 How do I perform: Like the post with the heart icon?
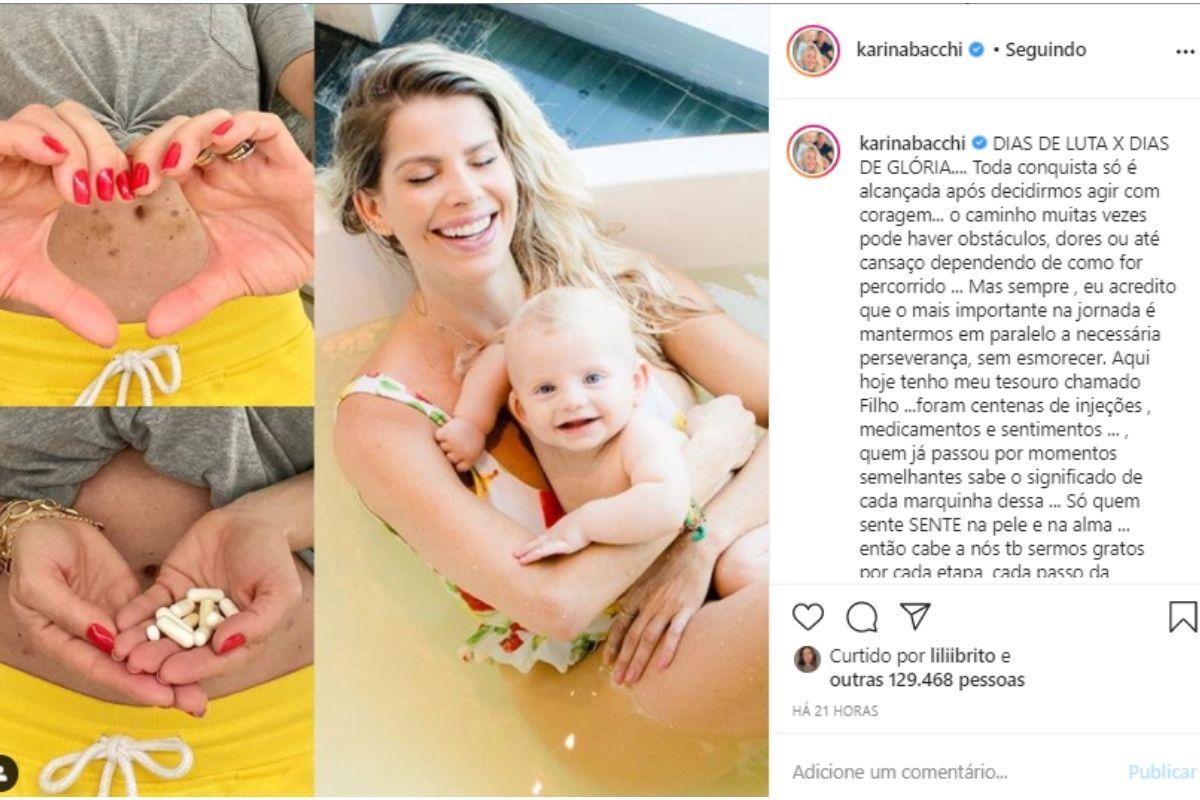point(808,616)
